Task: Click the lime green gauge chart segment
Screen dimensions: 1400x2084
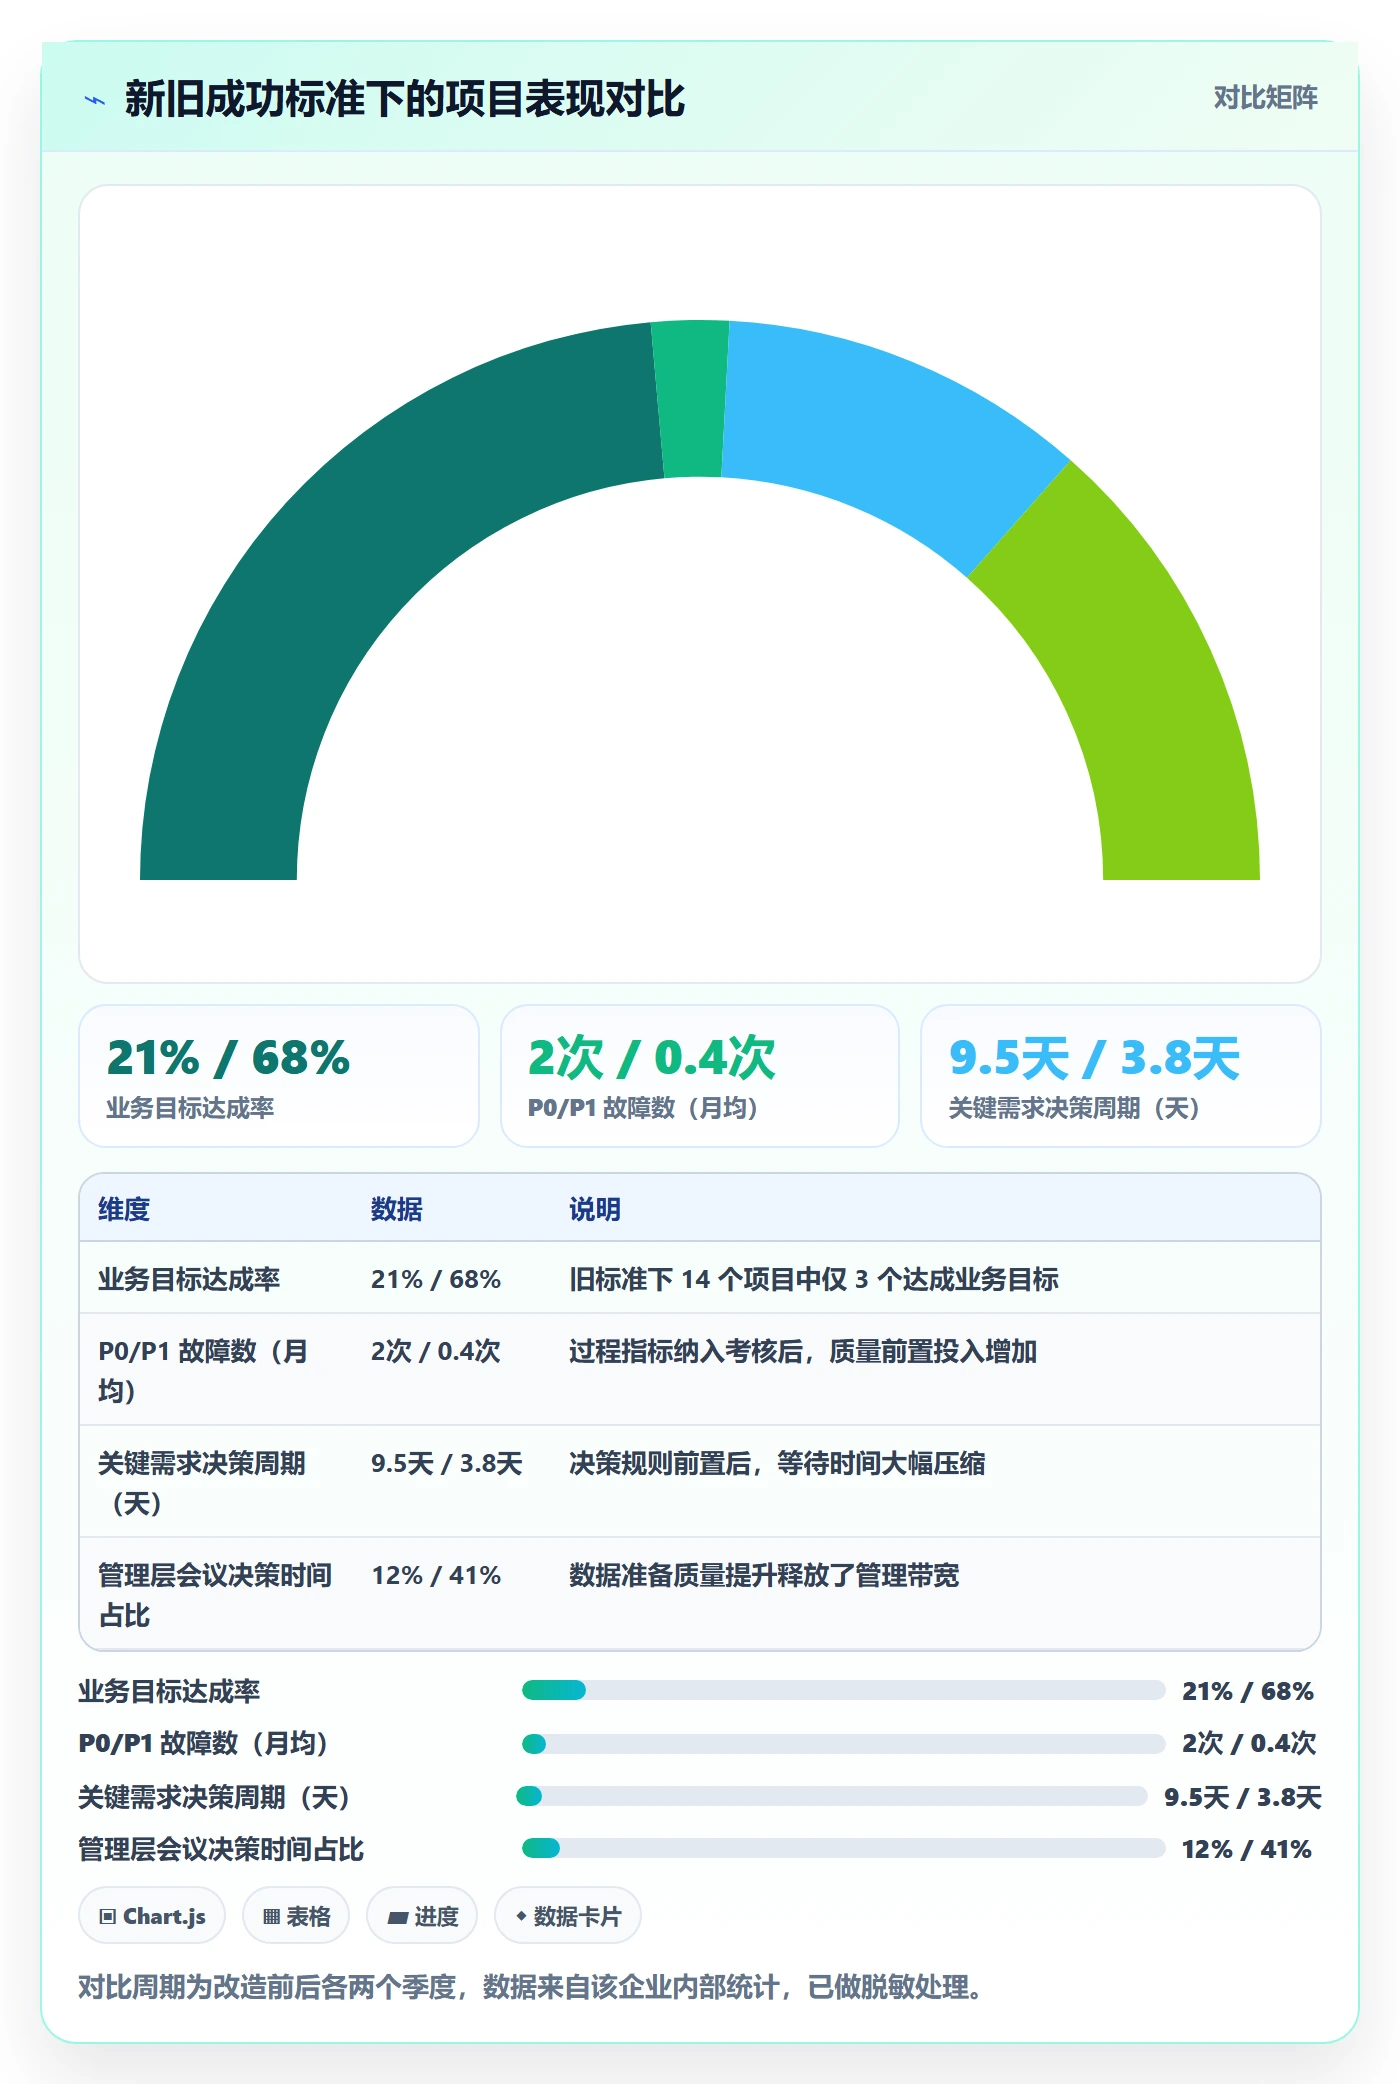Action: click(1140, 690)
